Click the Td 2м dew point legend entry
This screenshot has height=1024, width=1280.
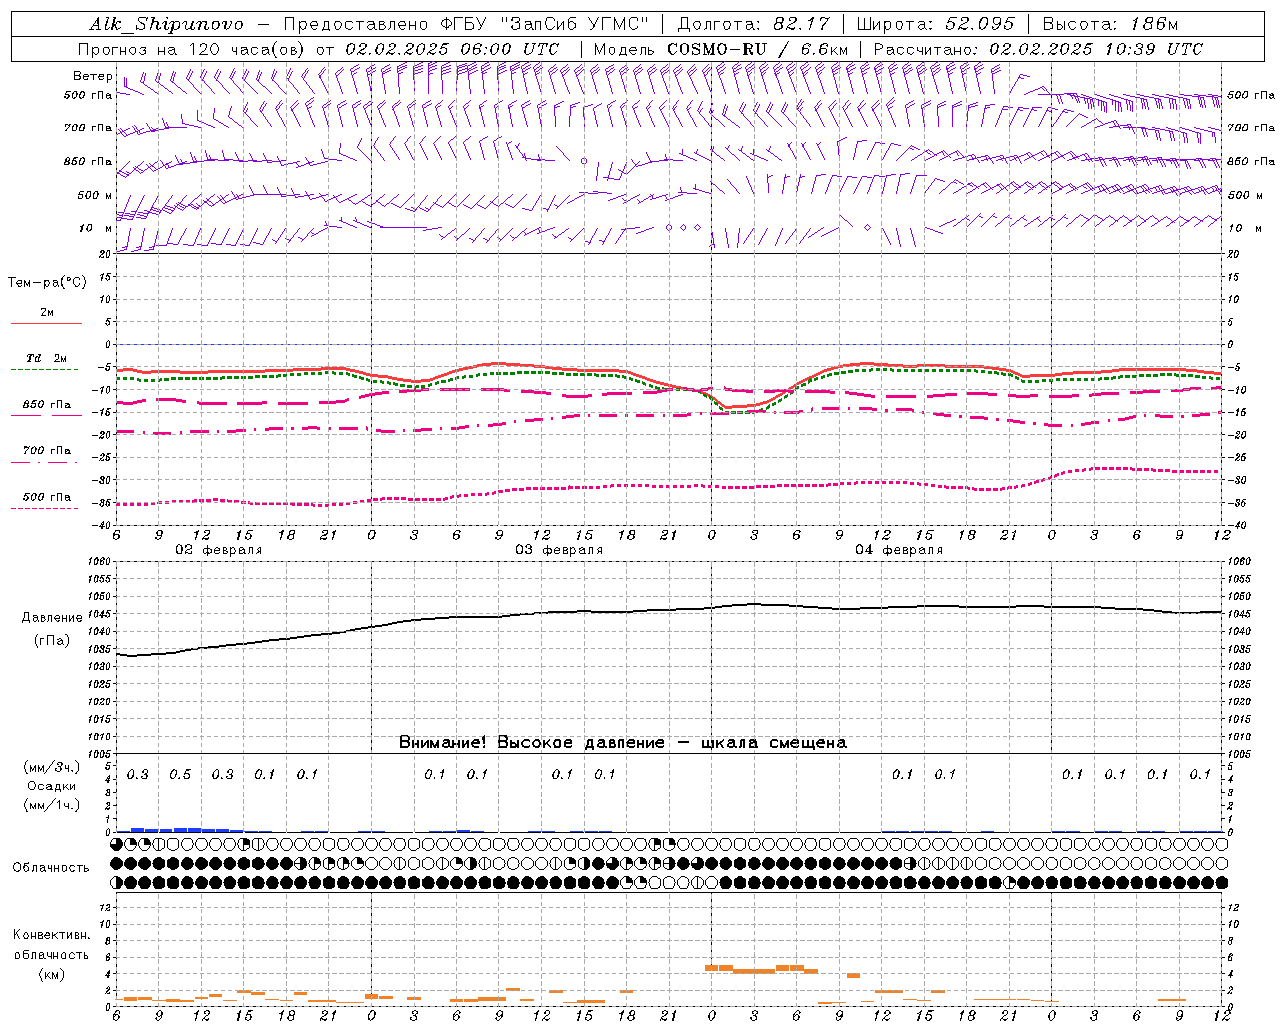tap(46, 358)
